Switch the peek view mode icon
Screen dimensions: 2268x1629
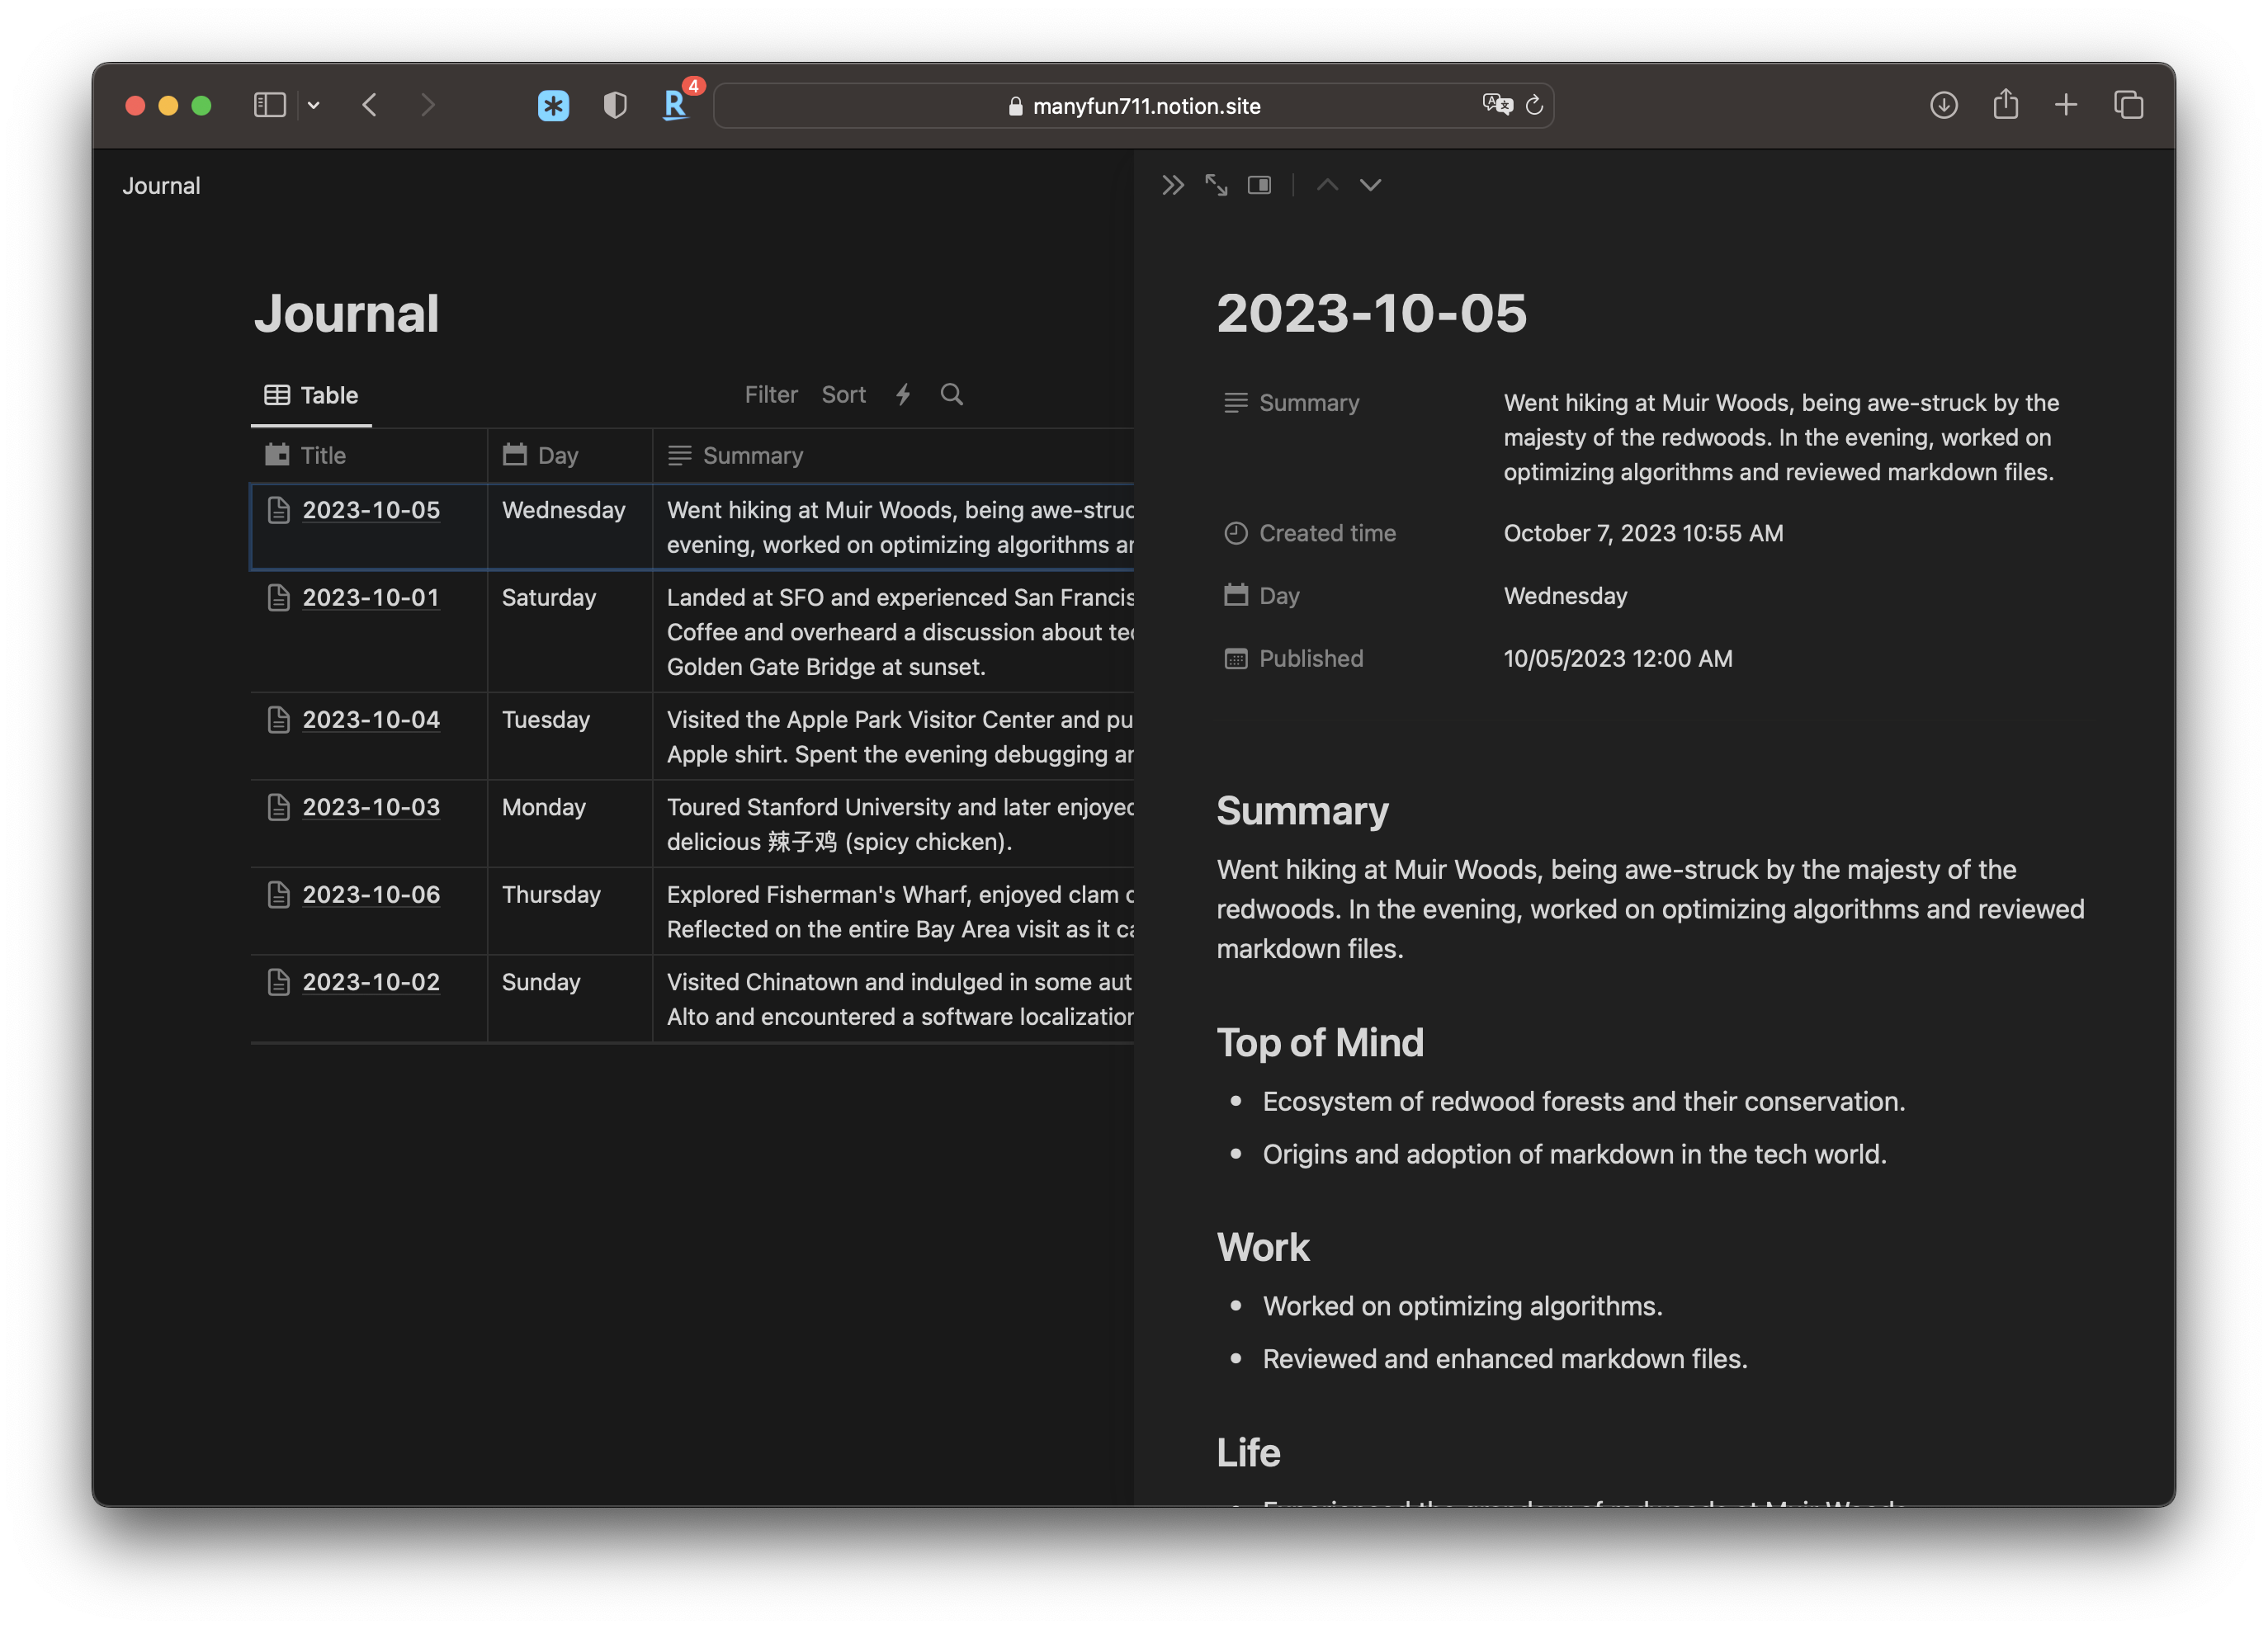pyautogui.click(x=1259, y=185)
